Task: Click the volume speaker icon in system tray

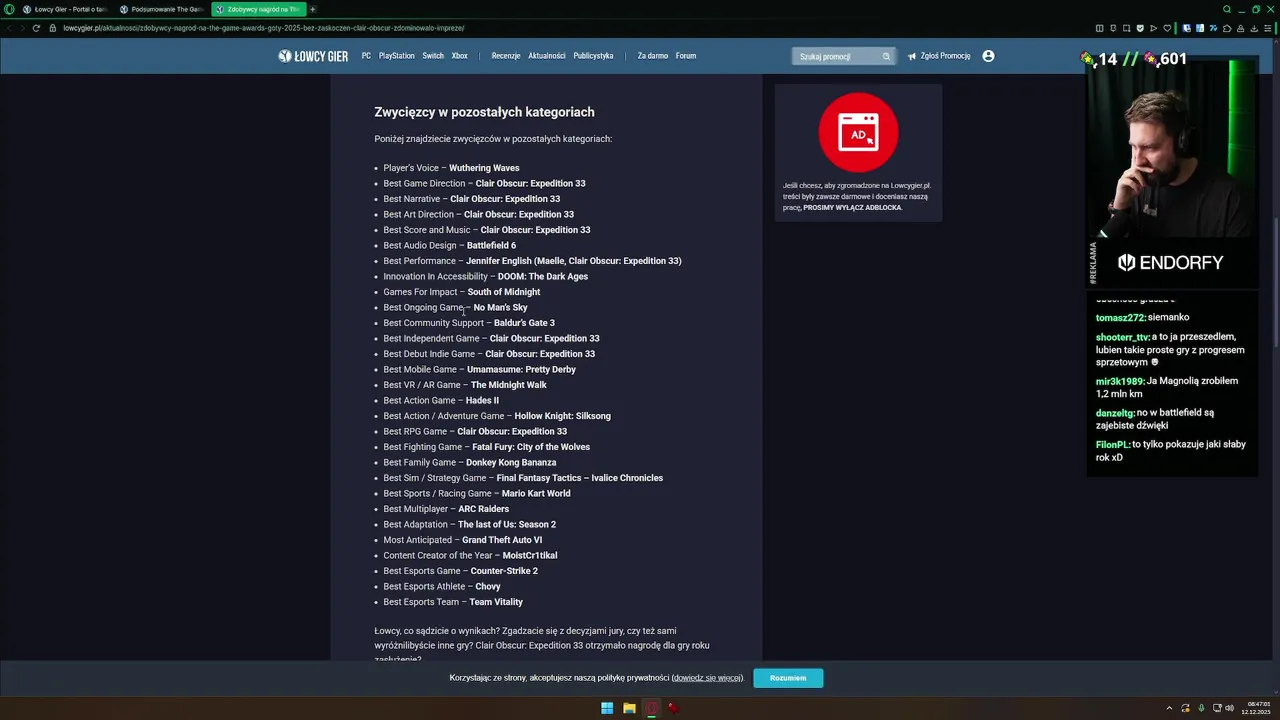Action: pyautogui.click(x=1230, y=708)
